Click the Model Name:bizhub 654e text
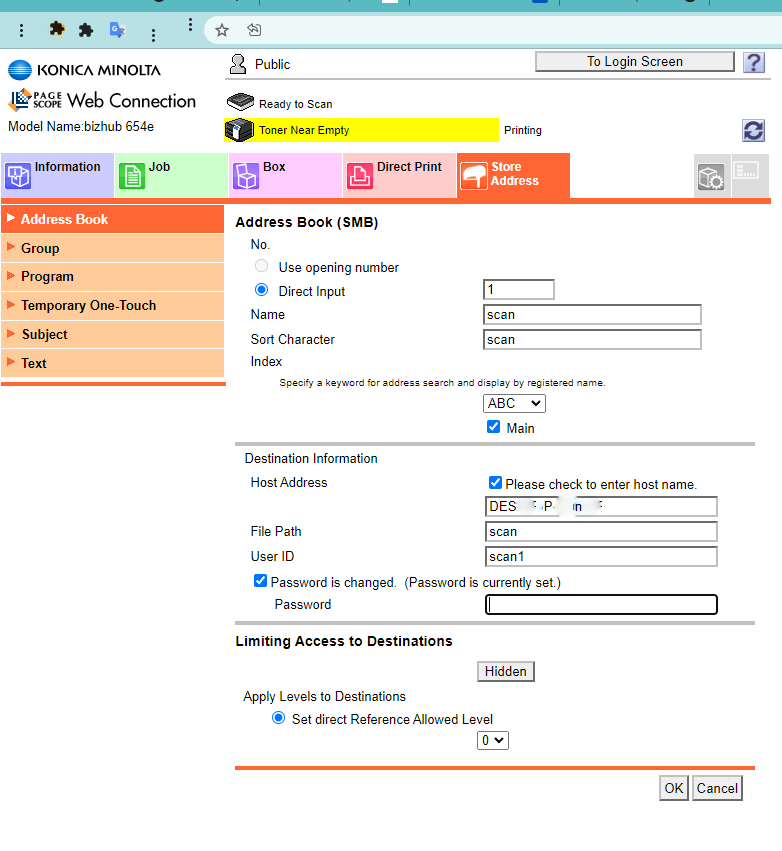Image resolution: width=782 pixels, height=851 pixels. [x=81, y=126]
